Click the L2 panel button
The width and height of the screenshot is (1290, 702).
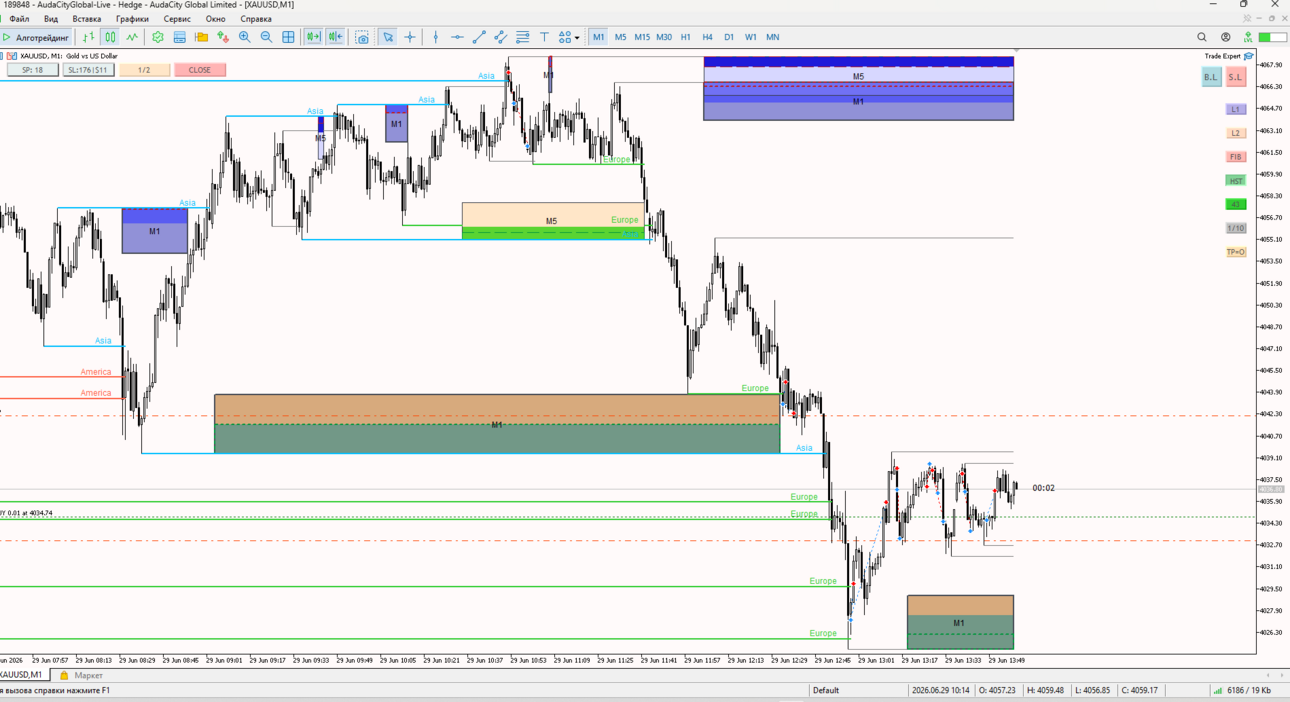click(1236, 133)
